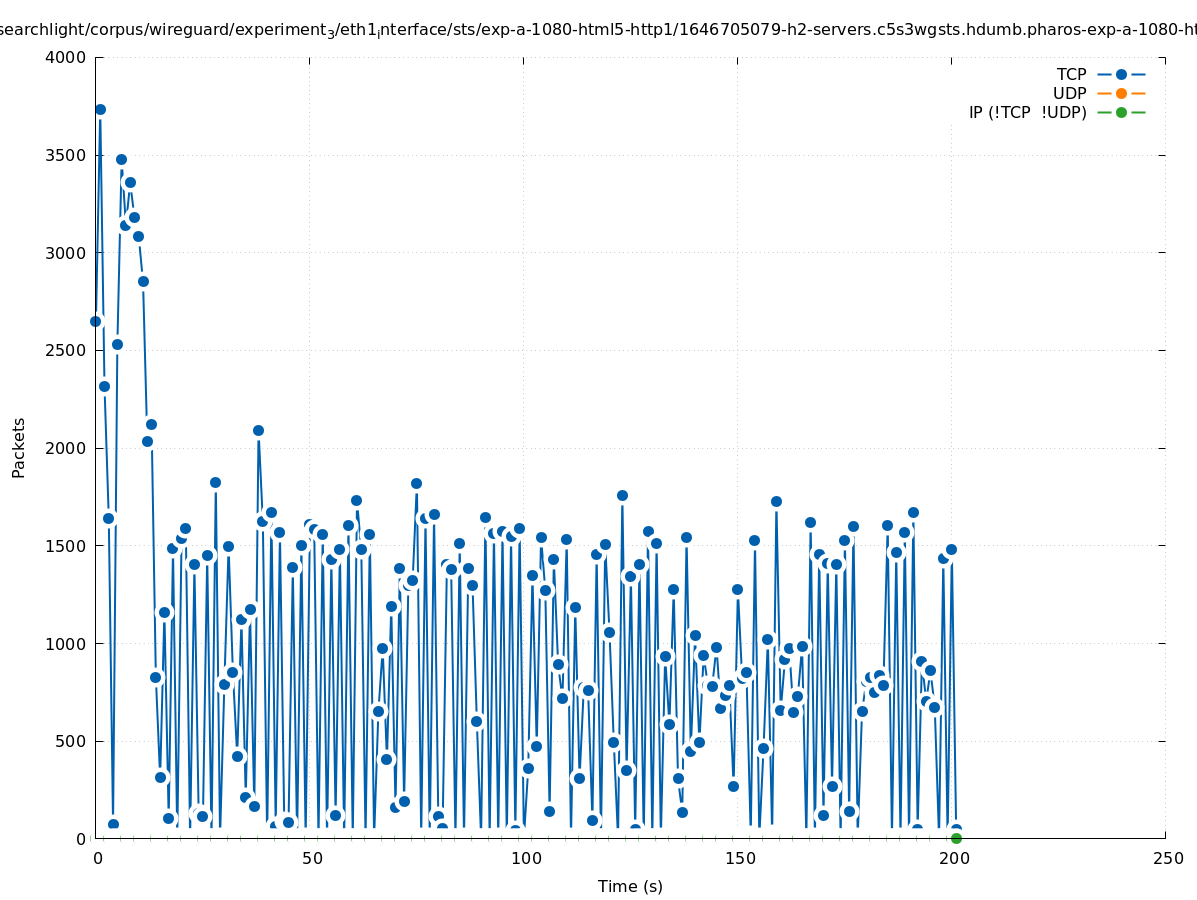Click the highest TCP data point near 3700
The image size is (1197, 900).
100,110
